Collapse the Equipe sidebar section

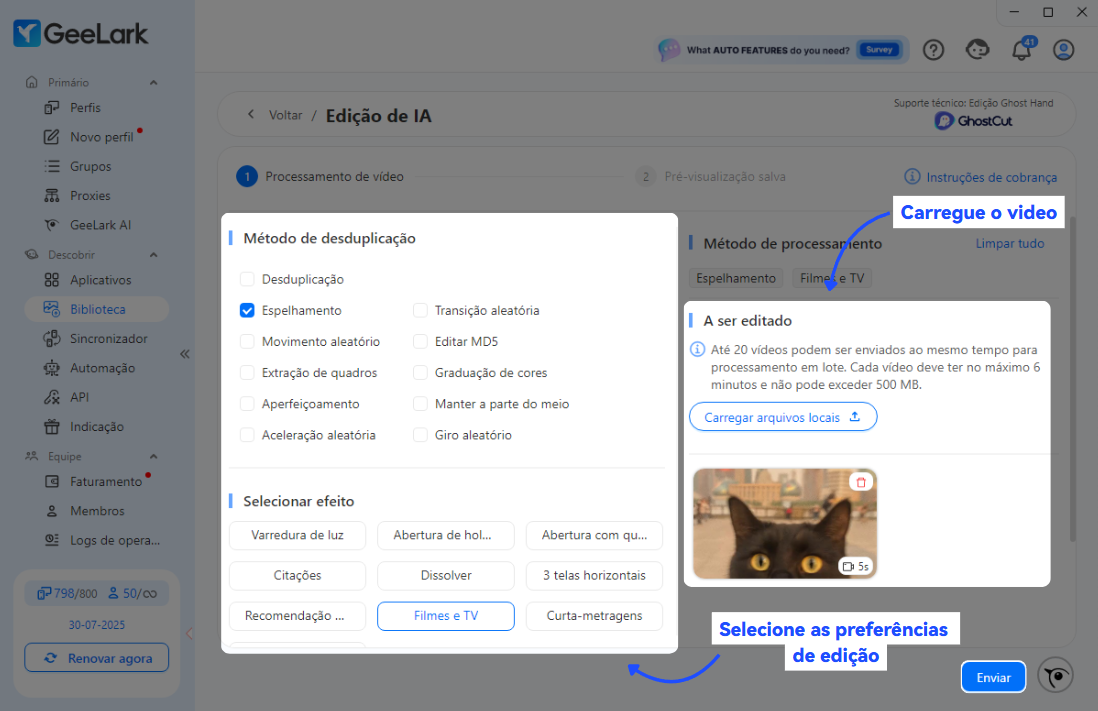point(153,457)
